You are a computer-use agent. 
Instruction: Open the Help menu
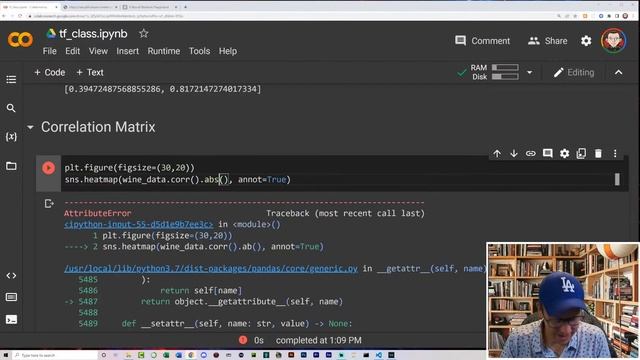228,51
